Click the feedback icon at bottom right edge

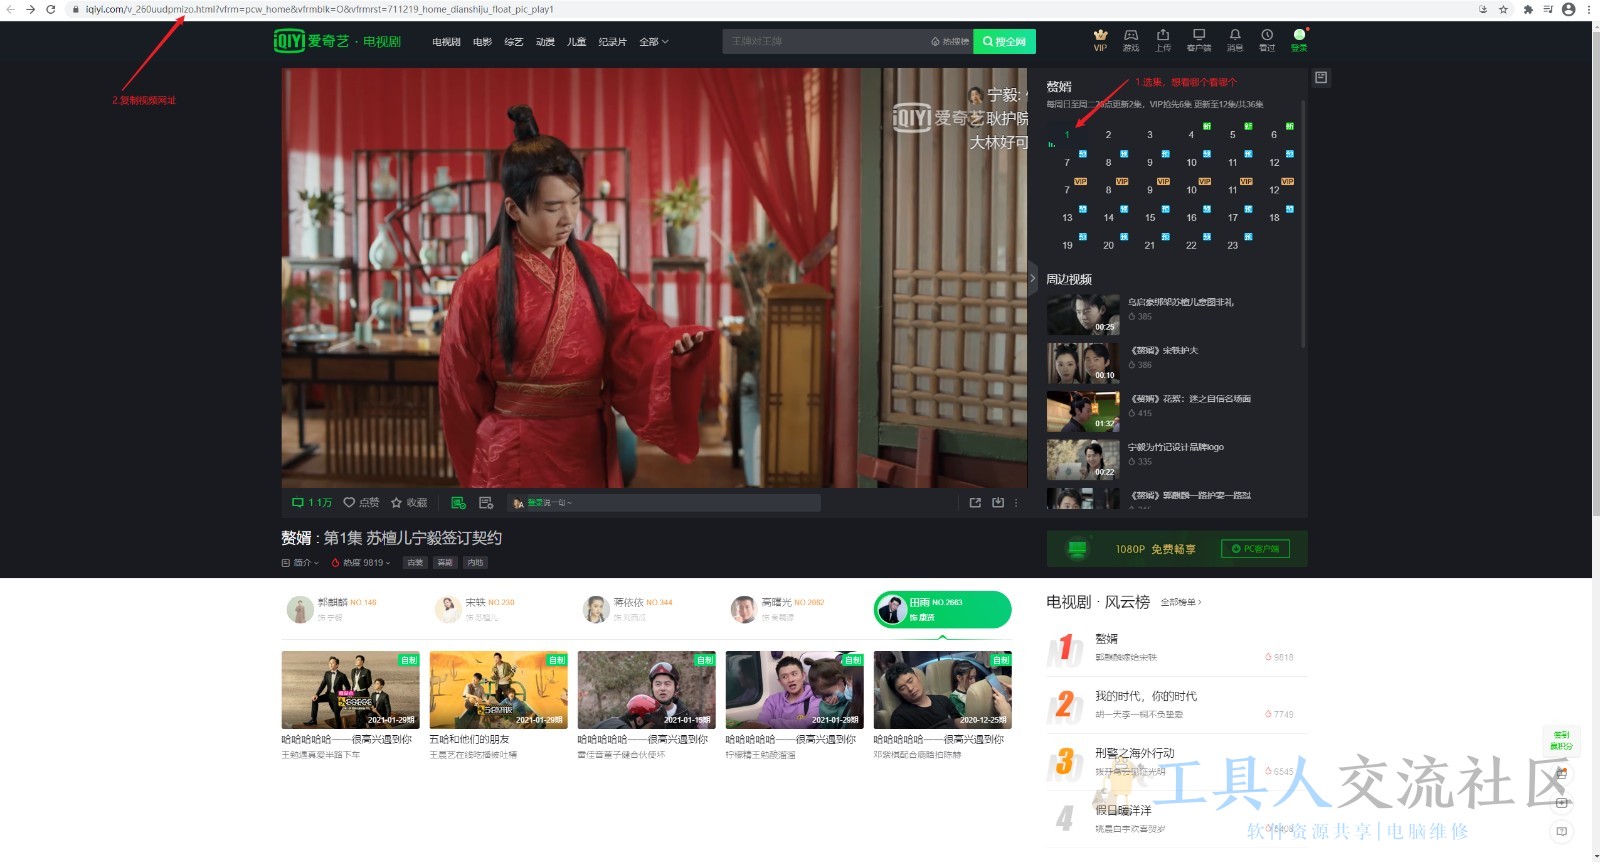click(x=1562, y=831)
